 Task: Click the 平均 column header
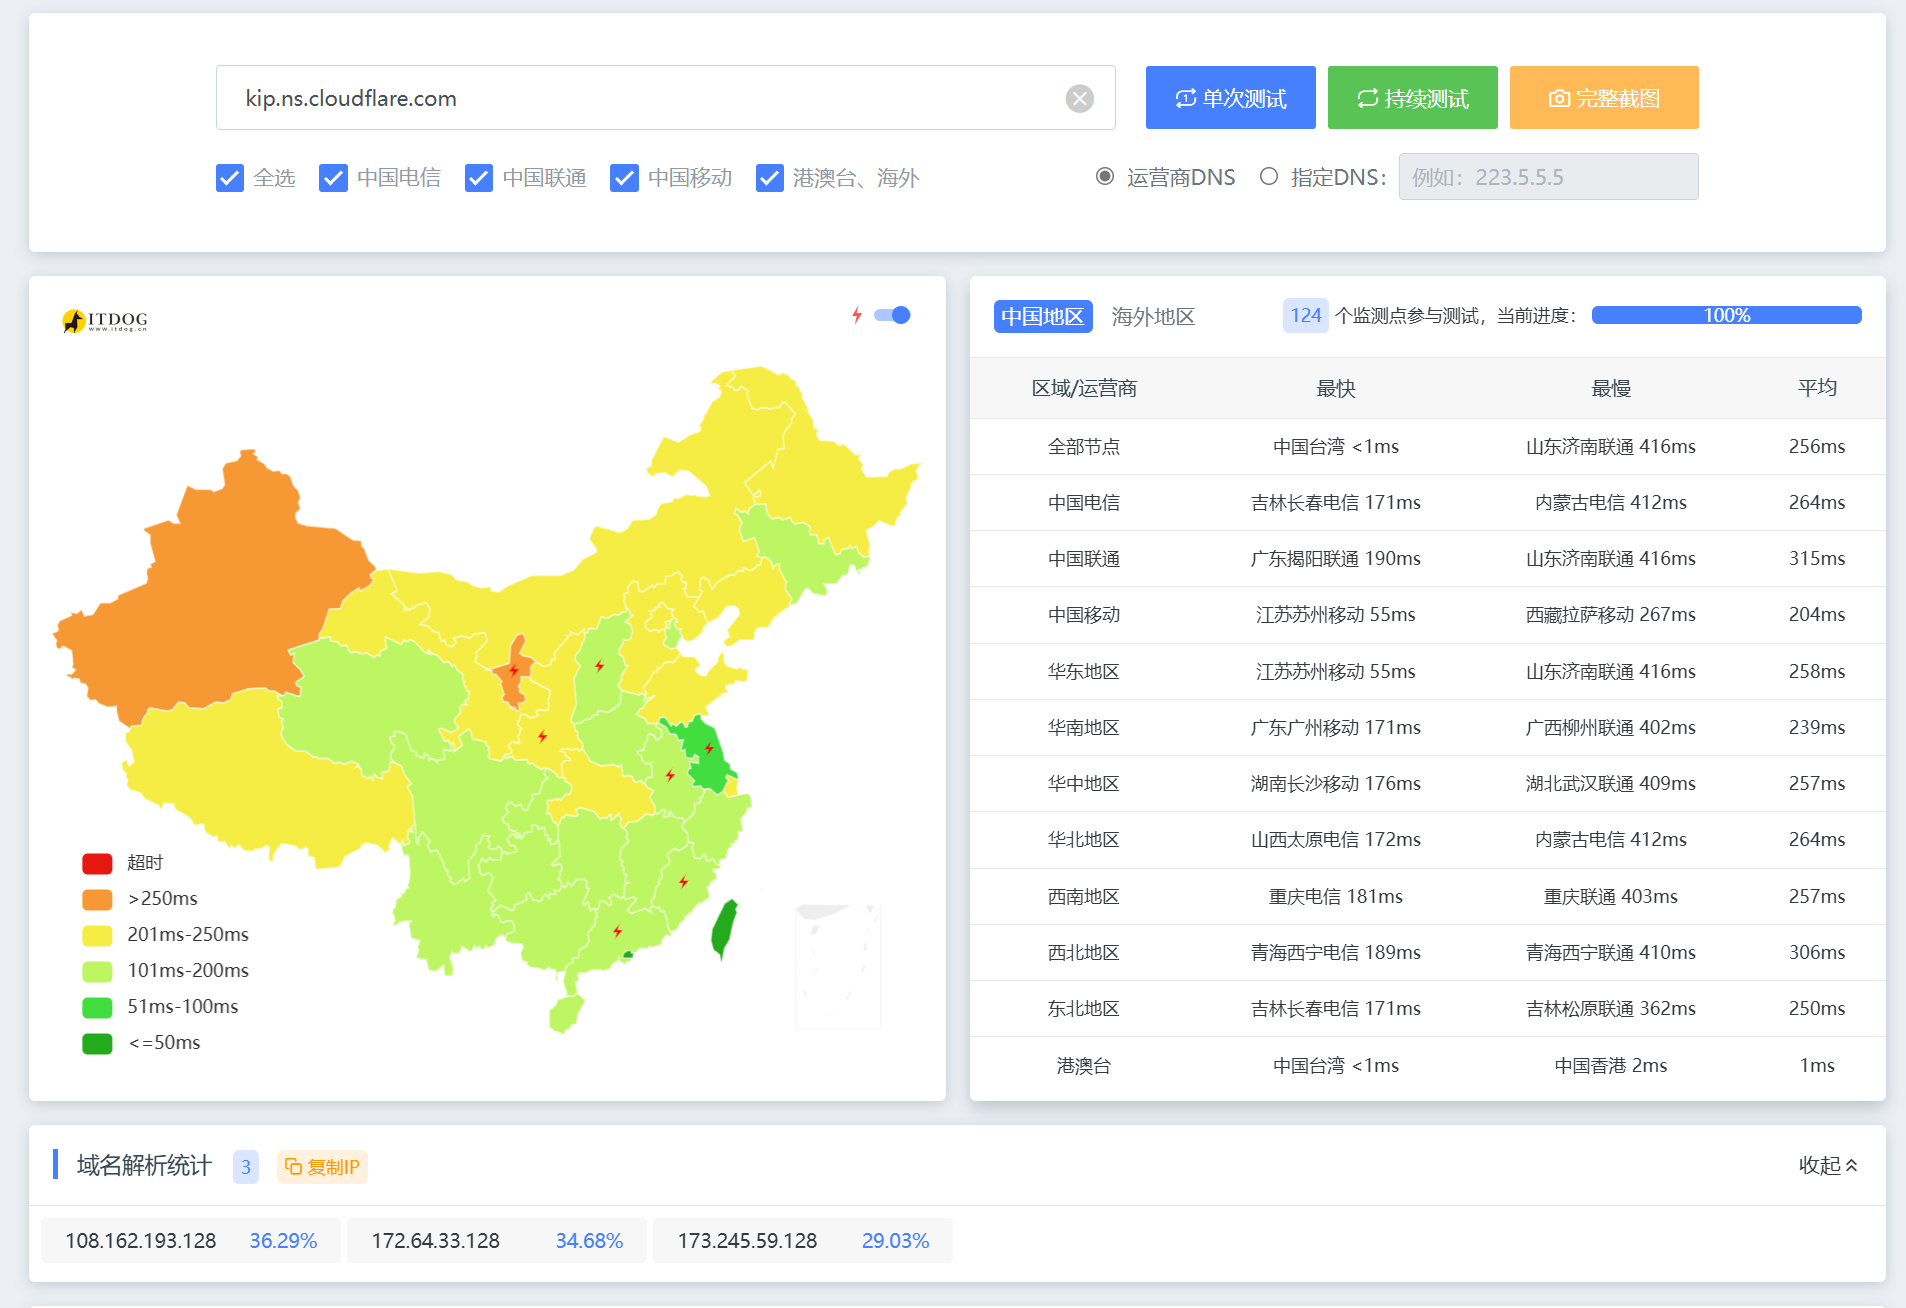point(1817,388)
